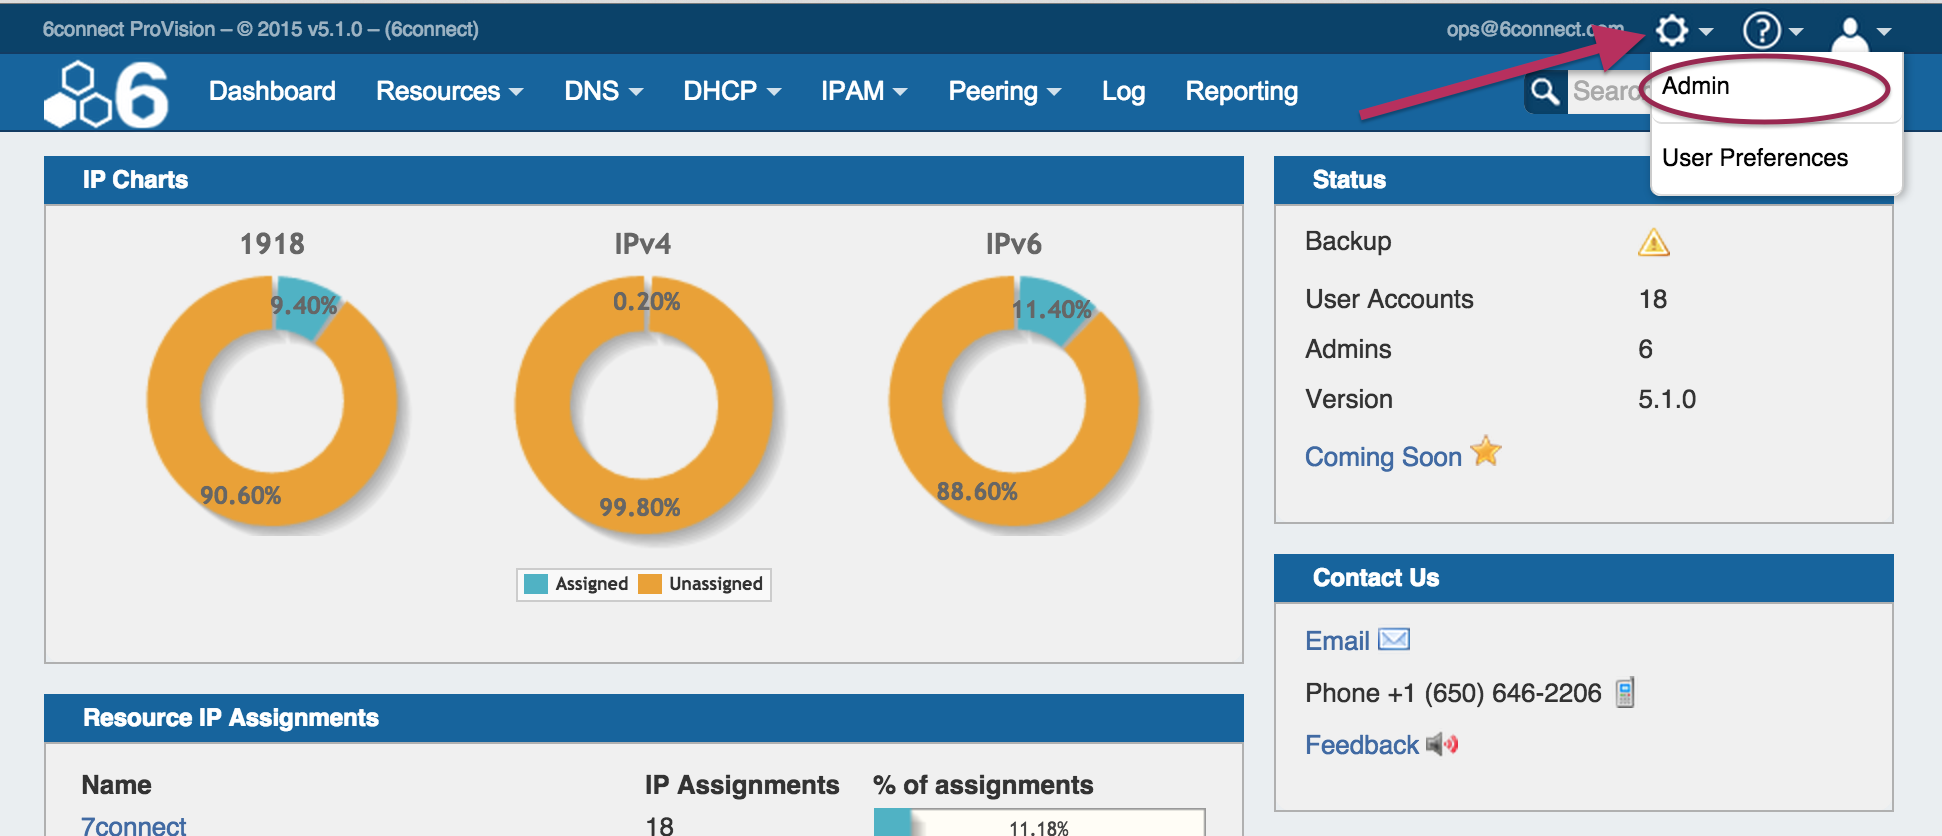This screenshot has width=1942, height=836.
Task: Click the Email envelope icon
Action: tap(1394, 639)
